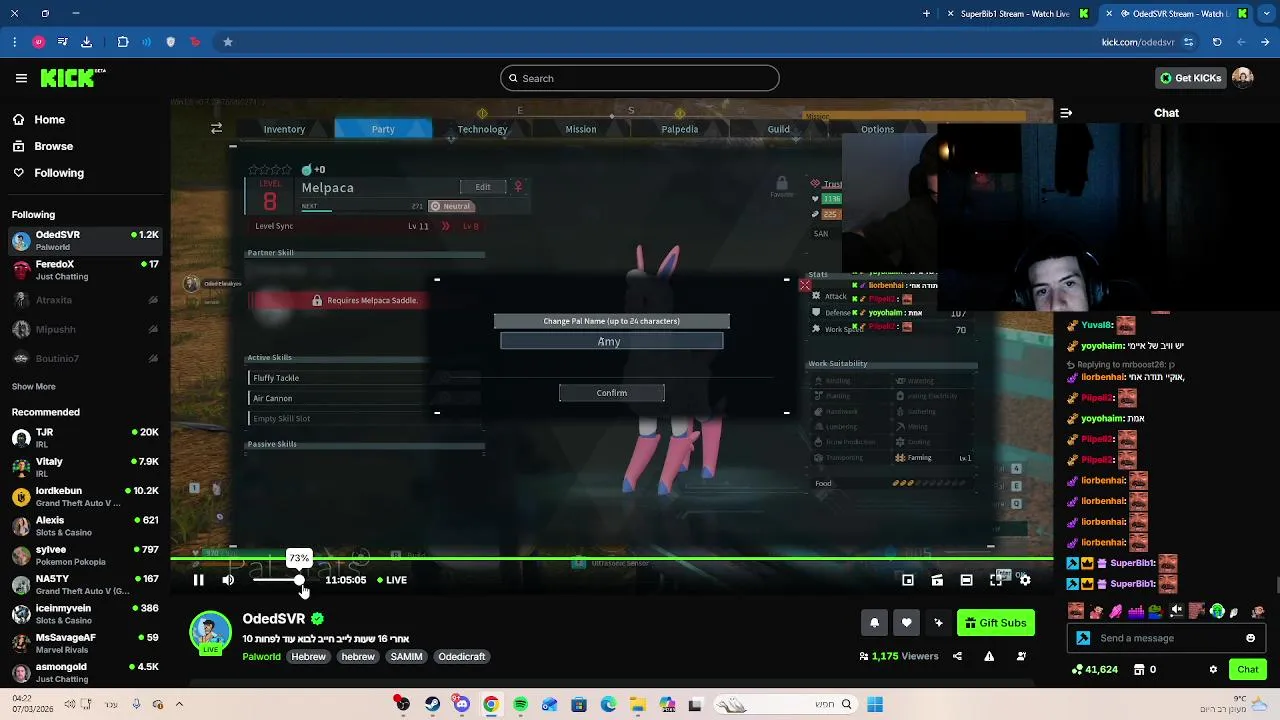This screenshot has height=720, width=1280.
Task: Report the stream via warning icon
Action: click(x=989, y=656)
